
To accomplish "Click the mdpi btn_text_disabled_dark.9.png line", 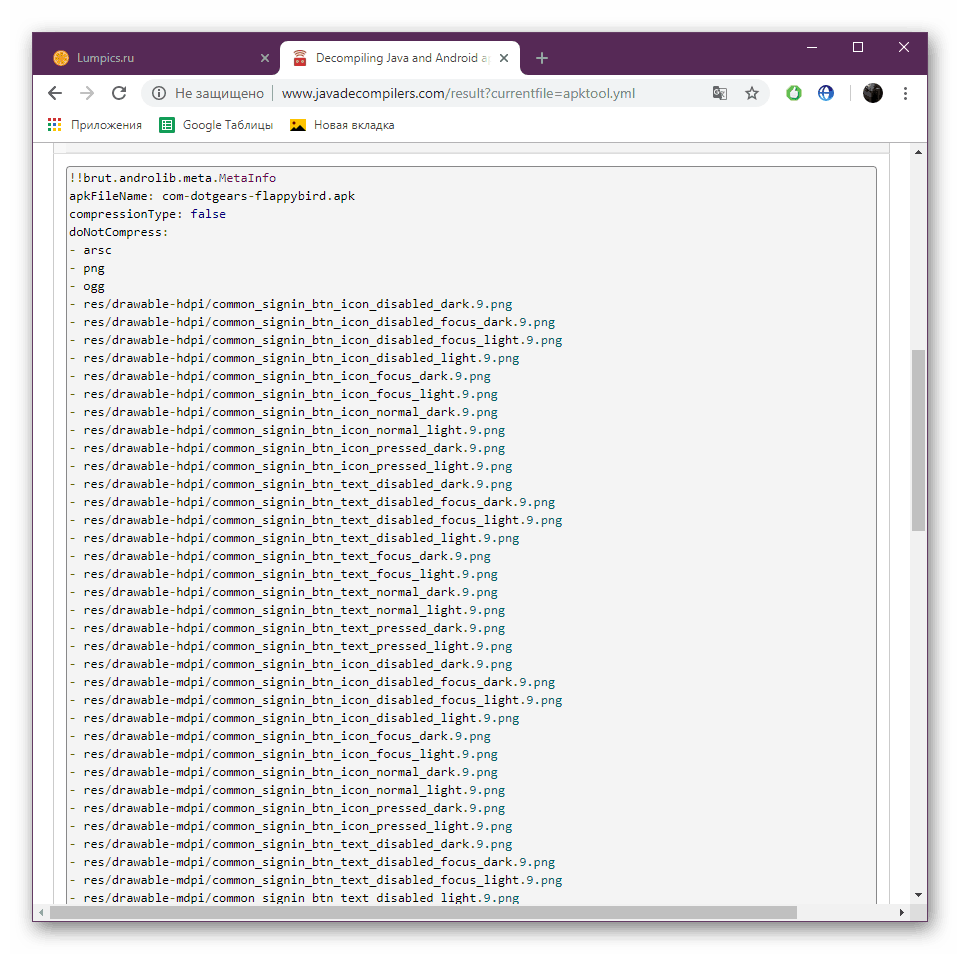I will [x=291, y=844].
